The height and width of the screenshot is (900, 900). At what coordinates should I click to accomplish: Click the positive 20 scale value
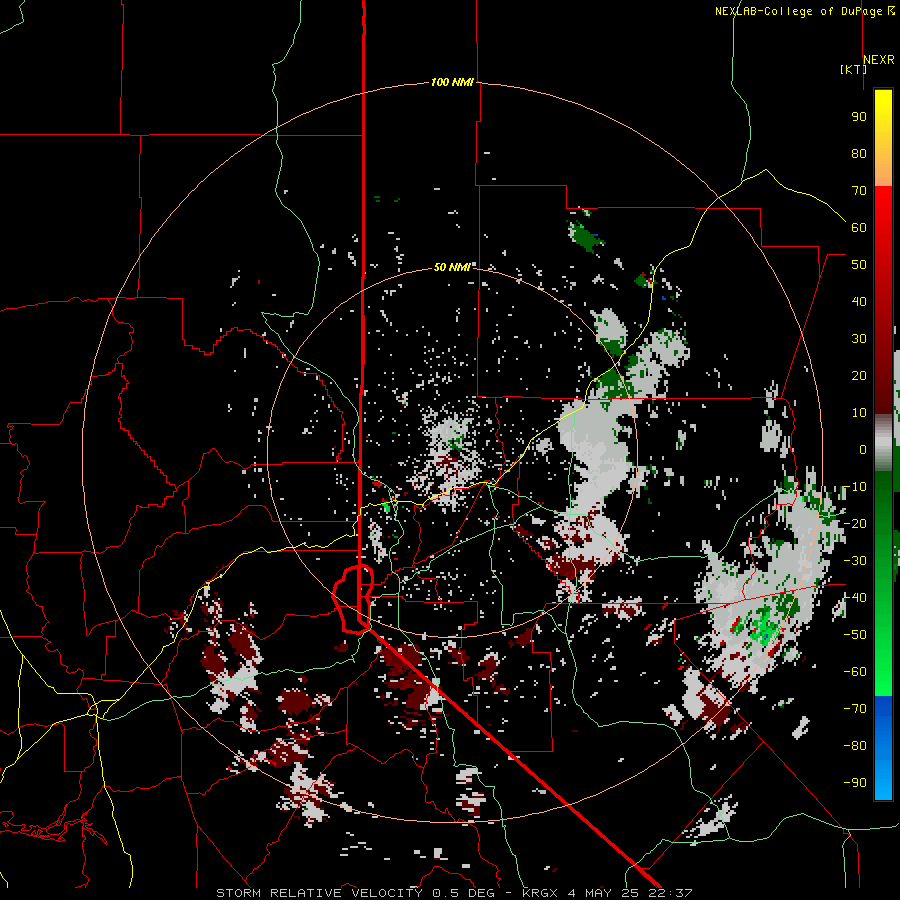[x=859, y=375]
